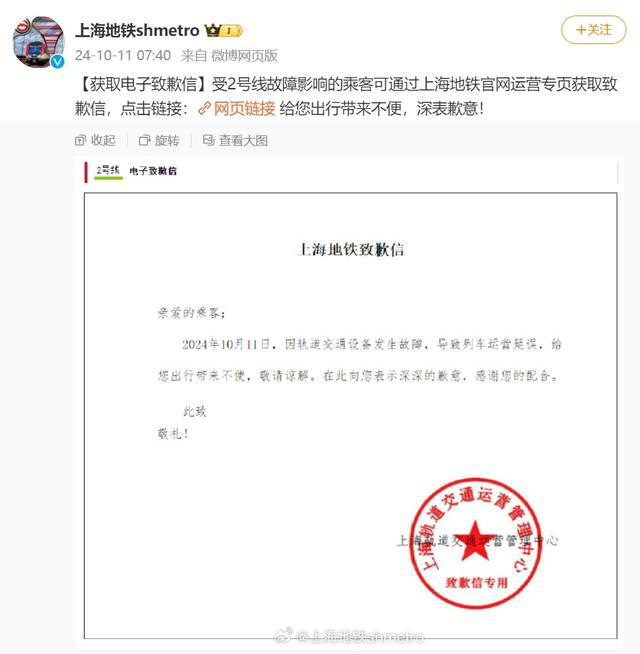Open the 24-10-11 07:40 timestamp link

point(123,55)
